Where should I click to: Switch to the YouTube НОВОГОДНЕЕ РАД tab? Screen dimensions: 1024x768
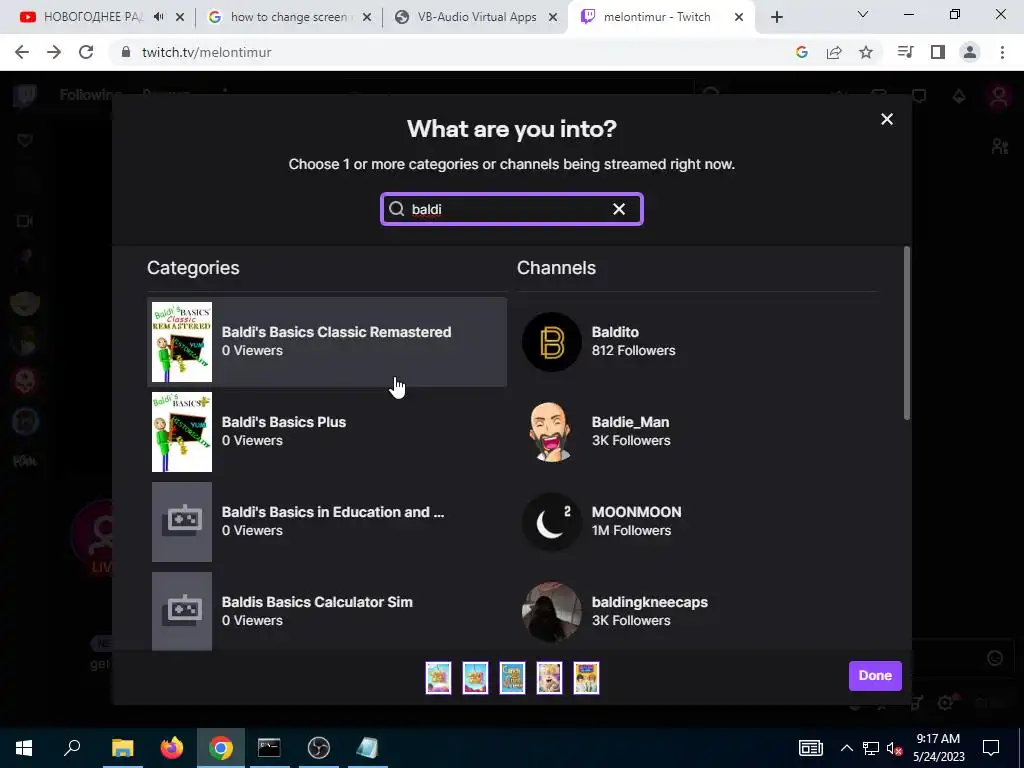click(91, 17)
